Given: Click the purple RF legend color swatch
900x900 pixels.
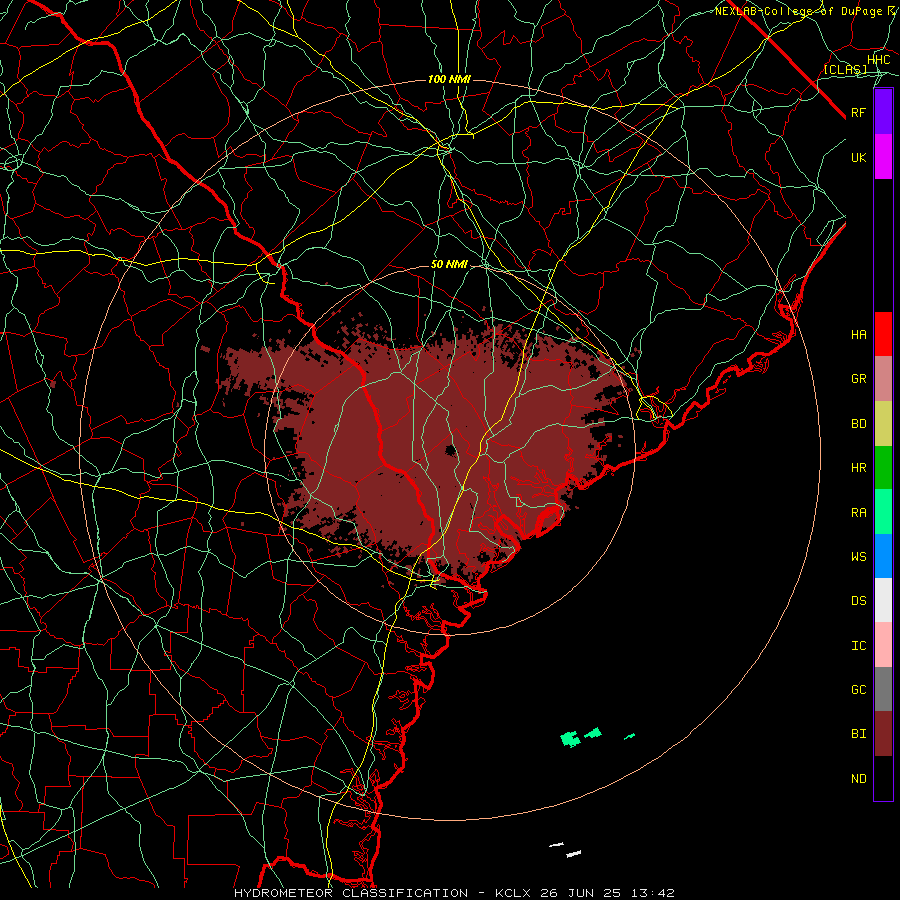Looking at the screenshot, I should (883, 112).
